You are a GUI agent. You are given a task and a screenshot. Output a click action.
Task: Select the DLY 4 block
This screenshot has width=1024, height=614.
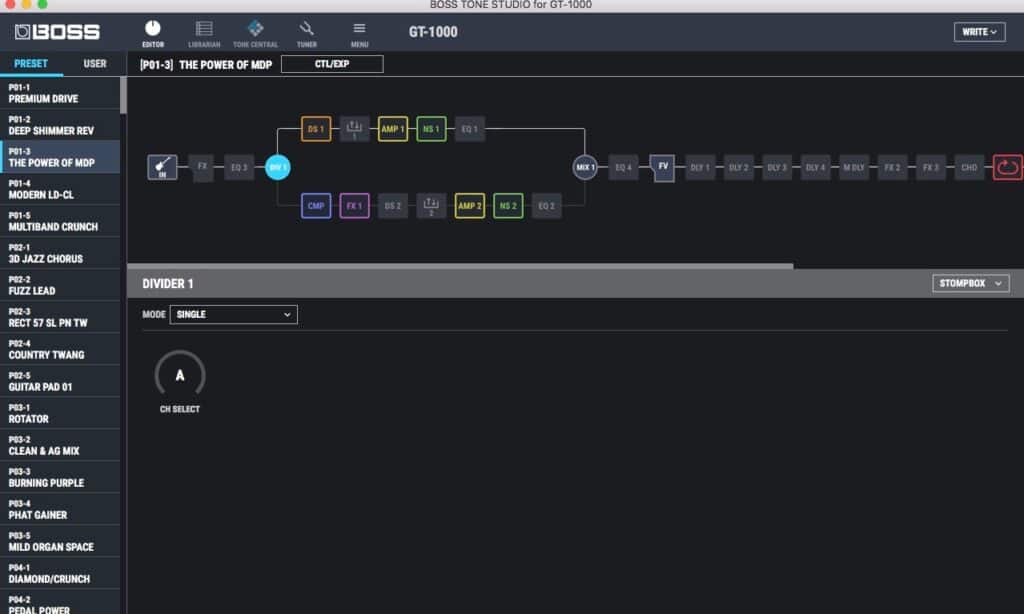[815, 167]
